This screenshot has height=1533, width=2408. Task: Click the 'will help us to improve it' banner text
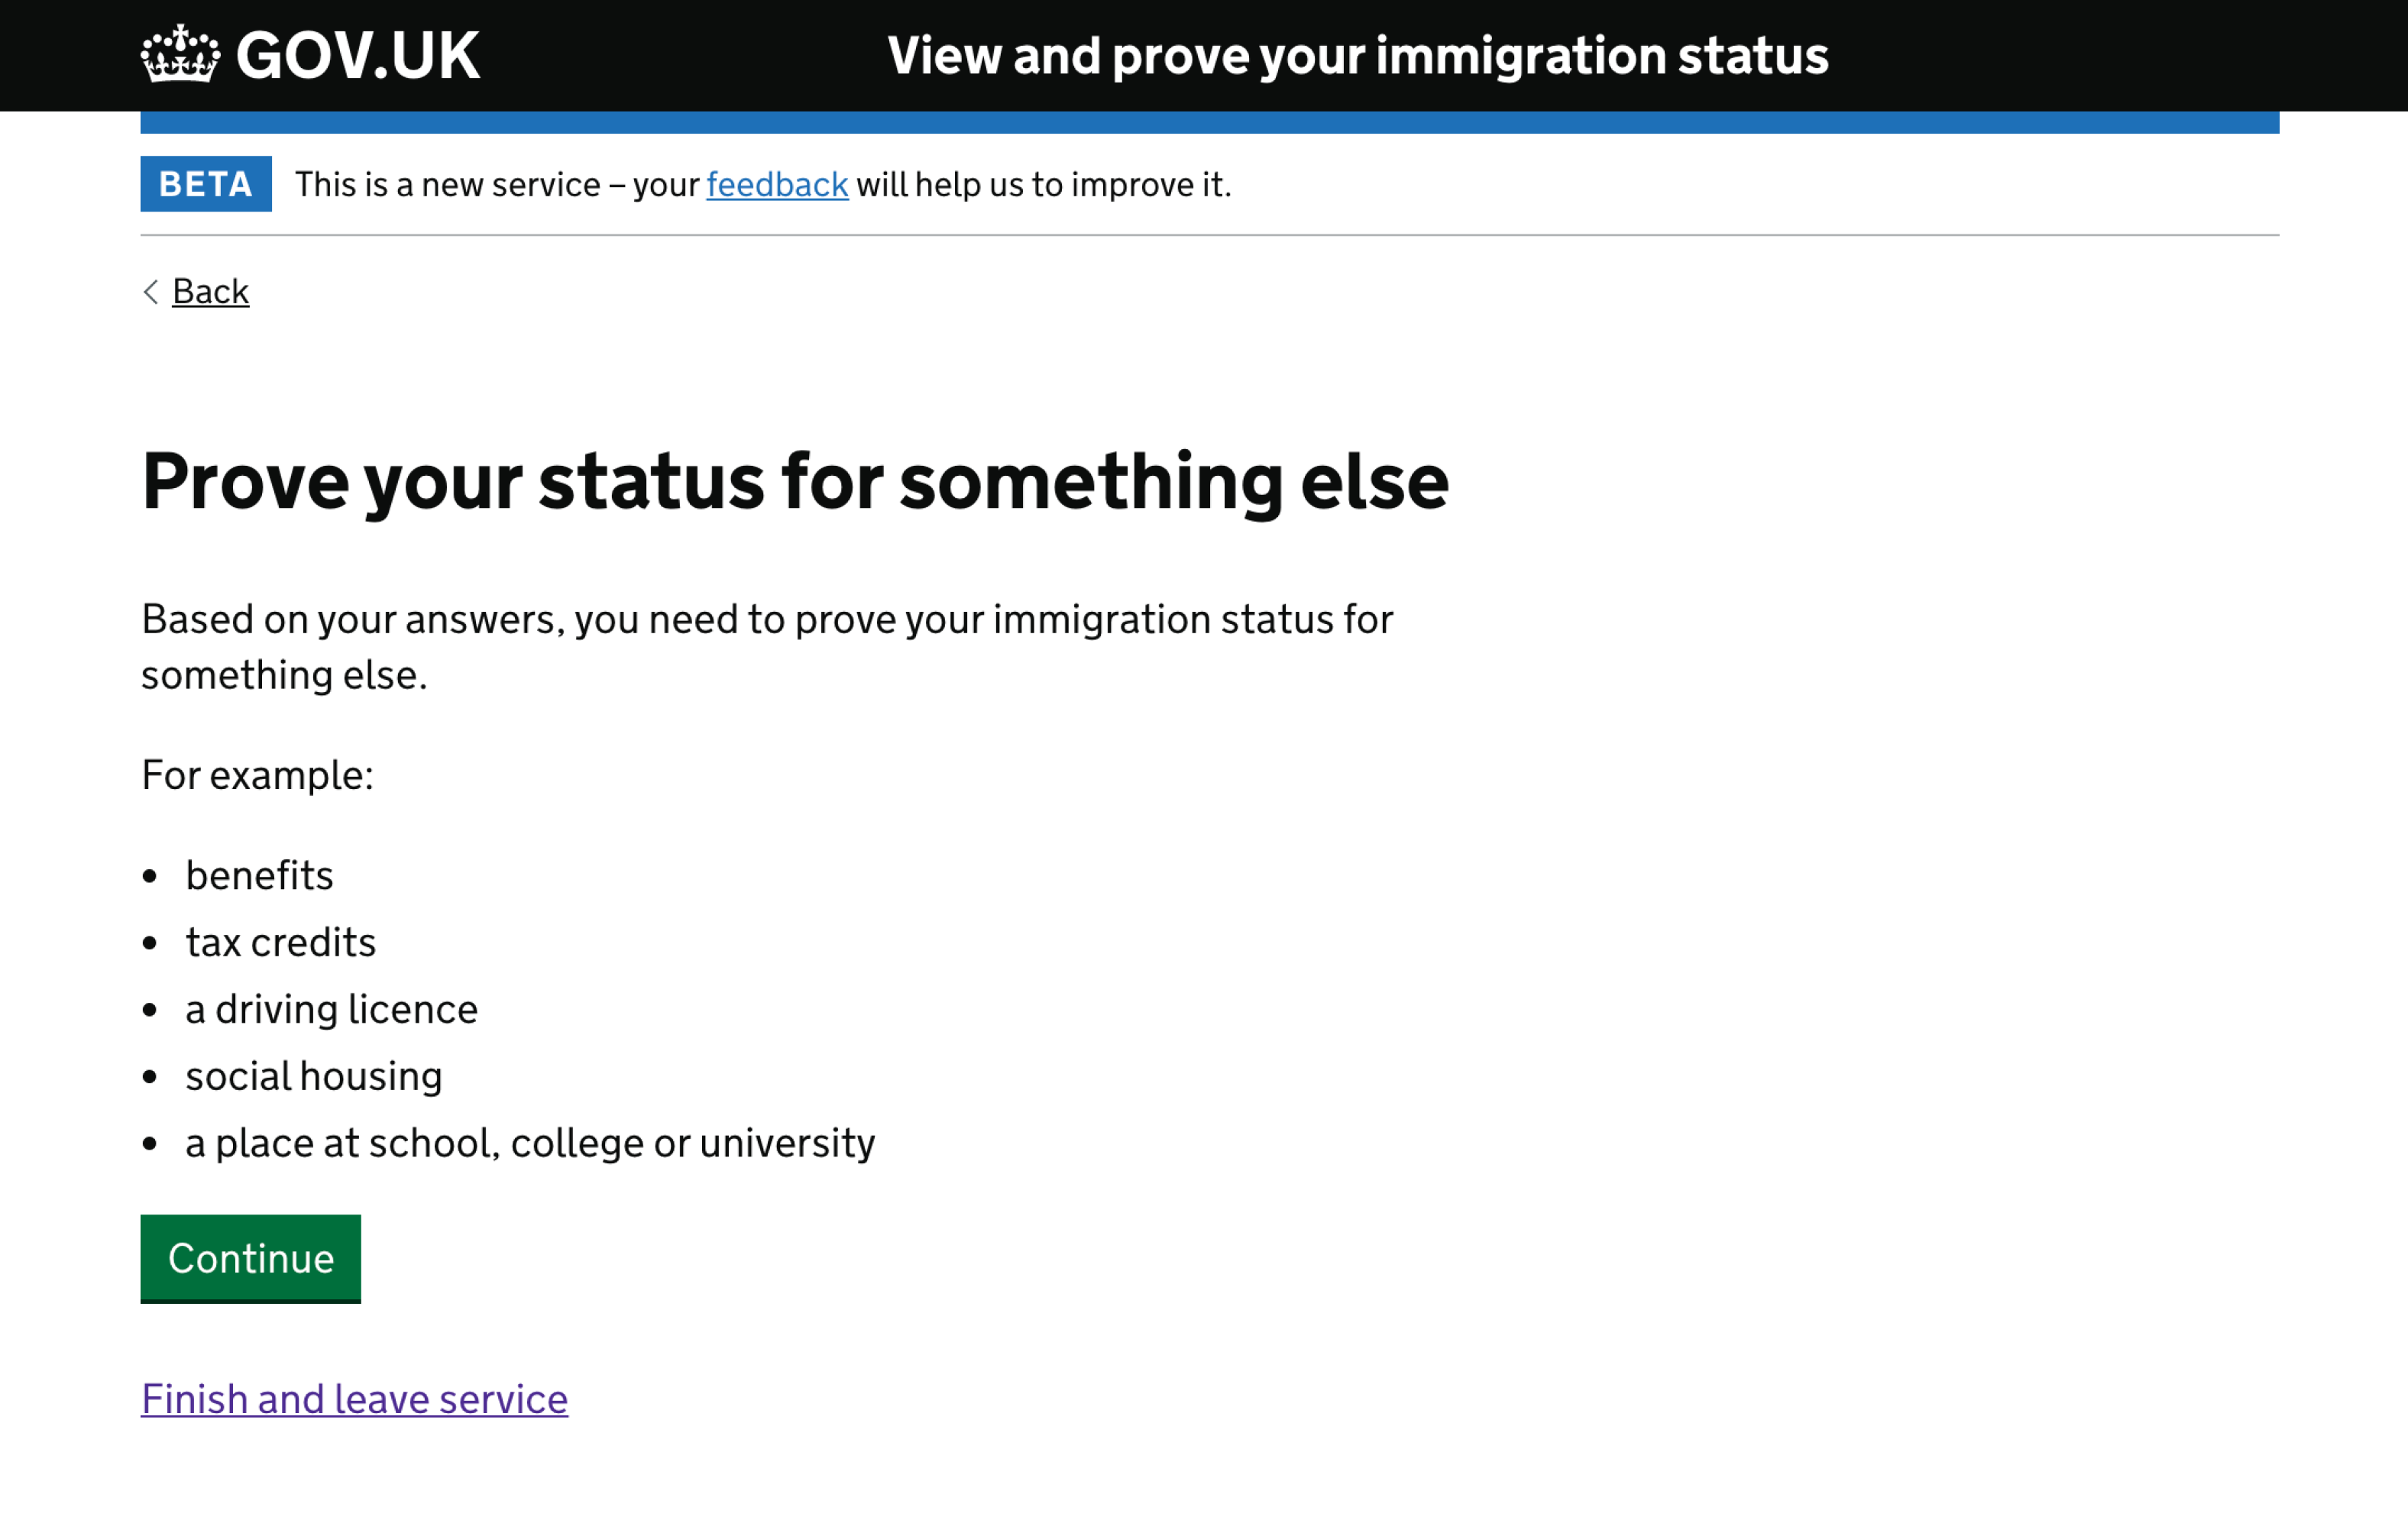(1044, 185)
